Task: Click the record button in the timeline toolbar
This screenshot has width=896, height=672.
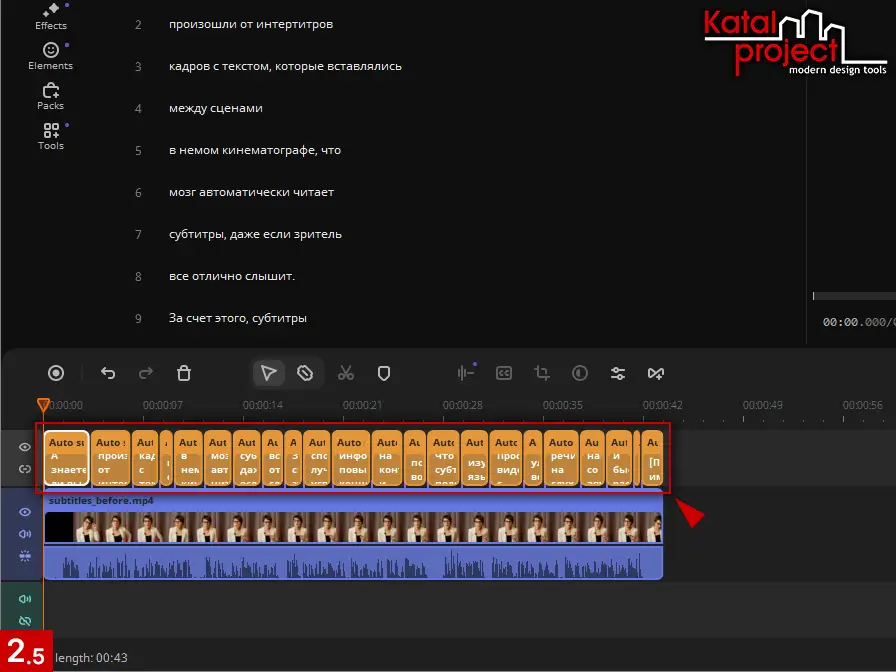Action: pos(56,373)
